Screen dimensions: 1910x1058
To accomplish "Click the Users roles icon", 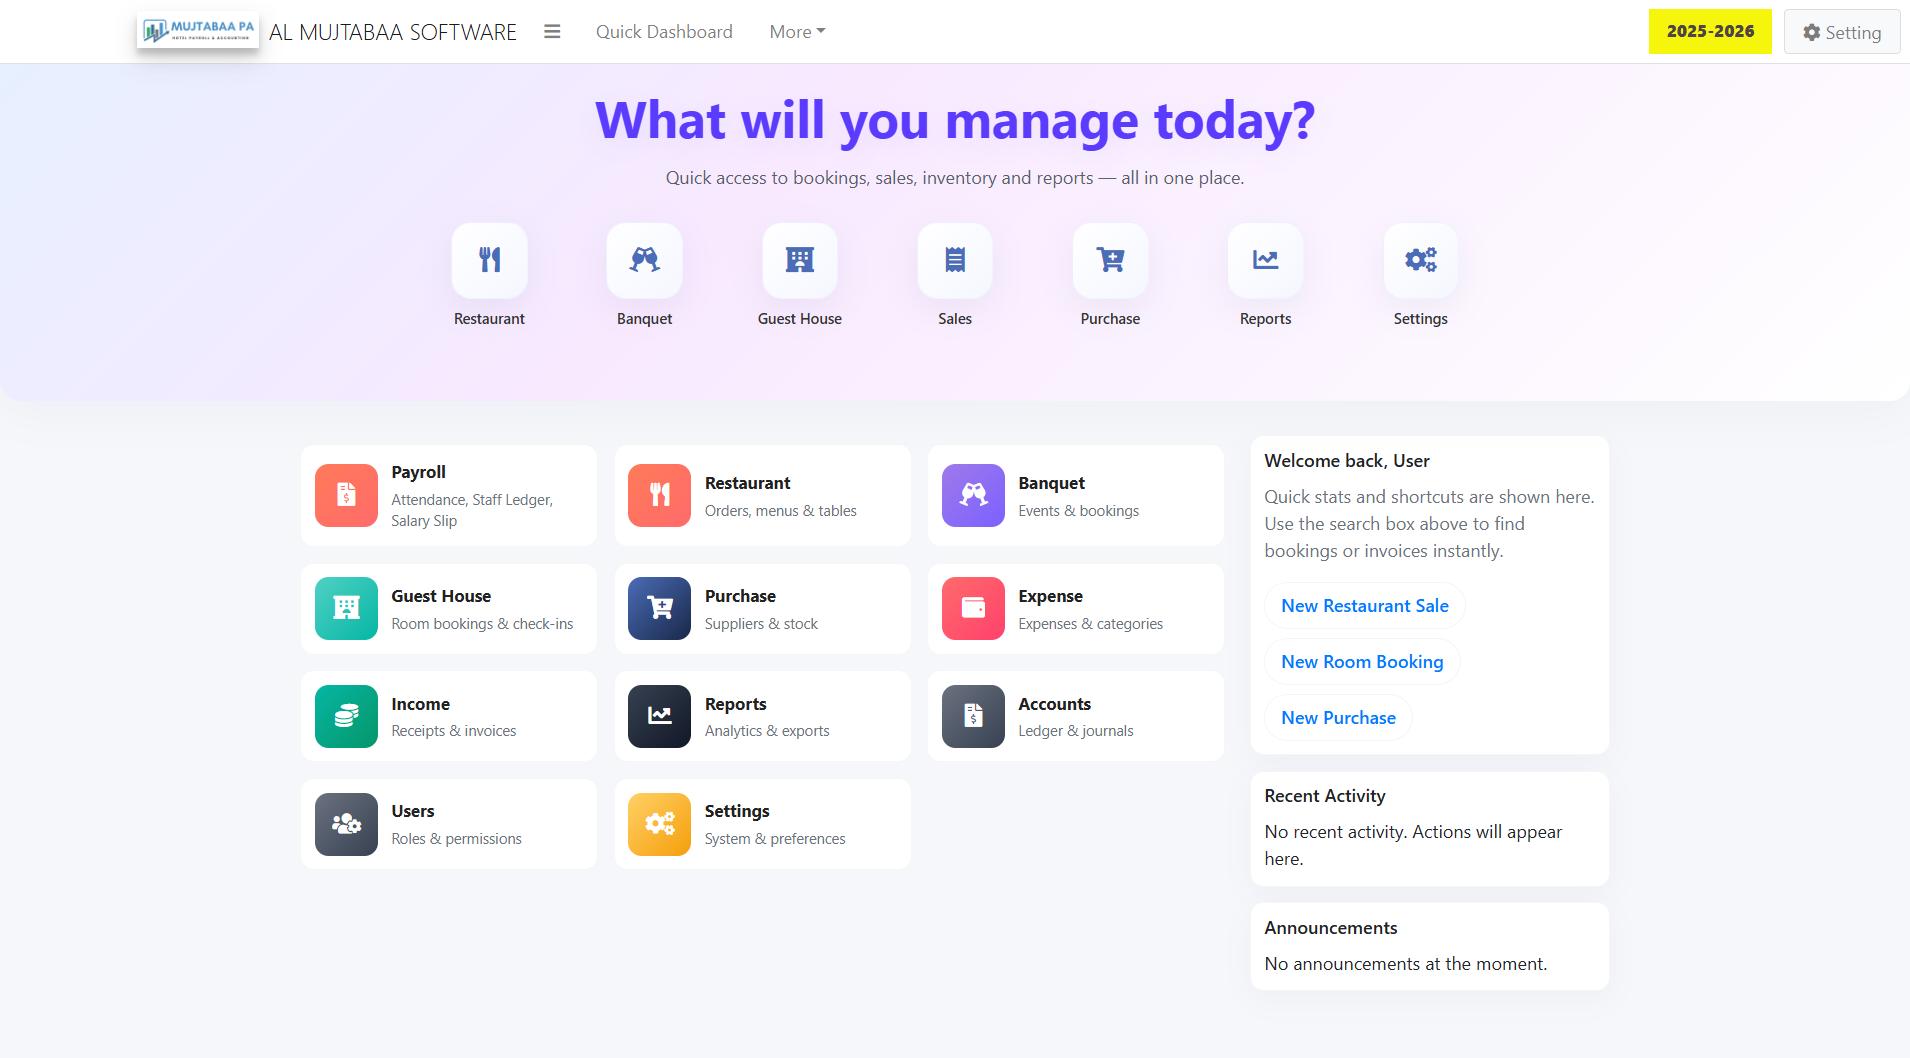I will [345, 823].
